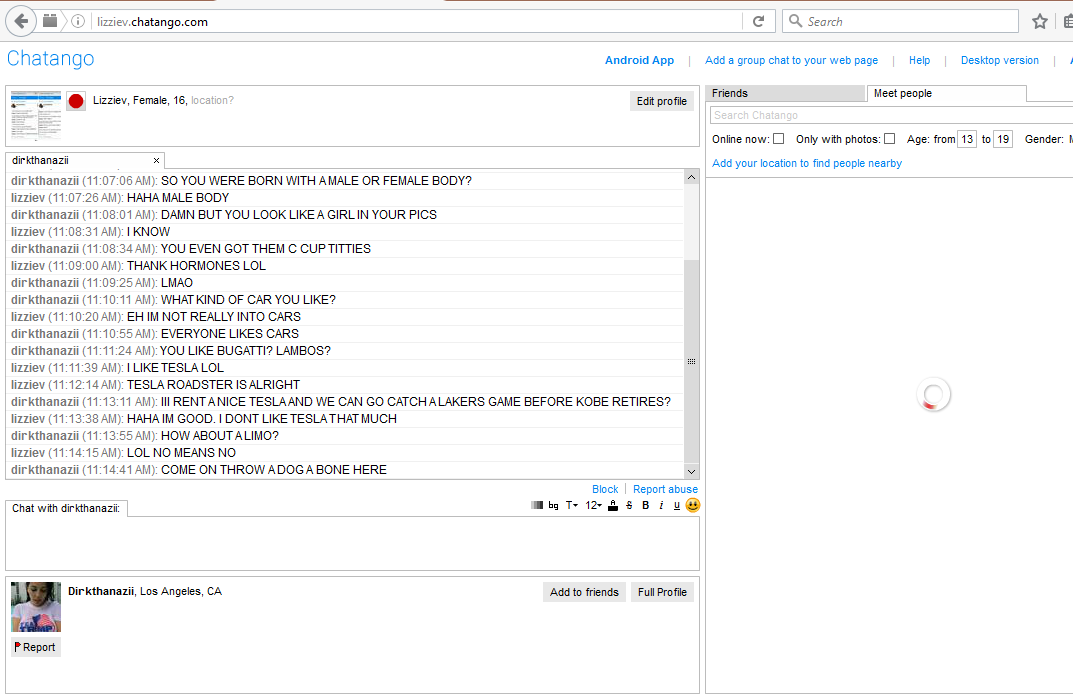
Task: Click the Edit profile button
Action: (x=662, y=101)
